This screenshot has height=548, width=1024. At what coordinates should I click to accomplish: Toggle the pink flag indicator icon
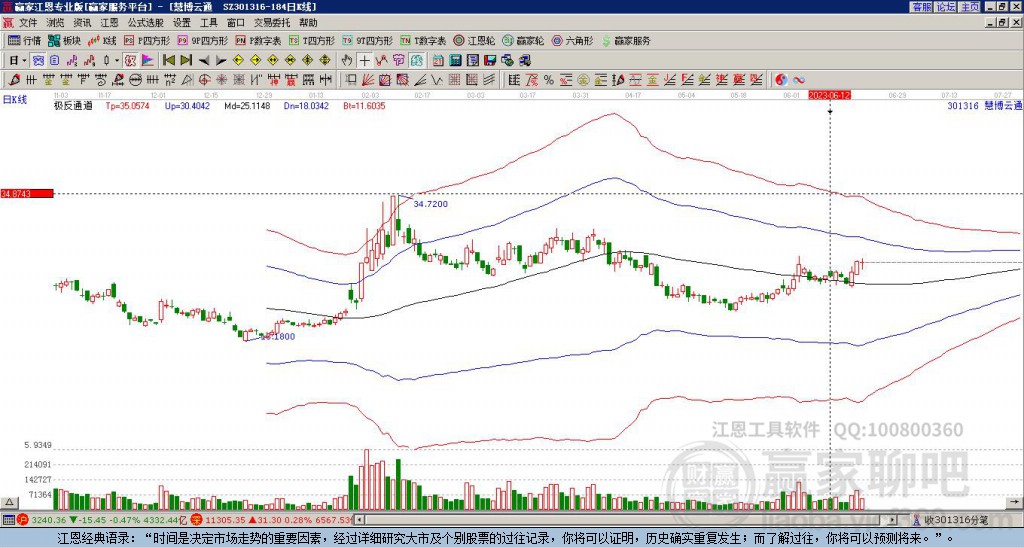coord(148,61)
